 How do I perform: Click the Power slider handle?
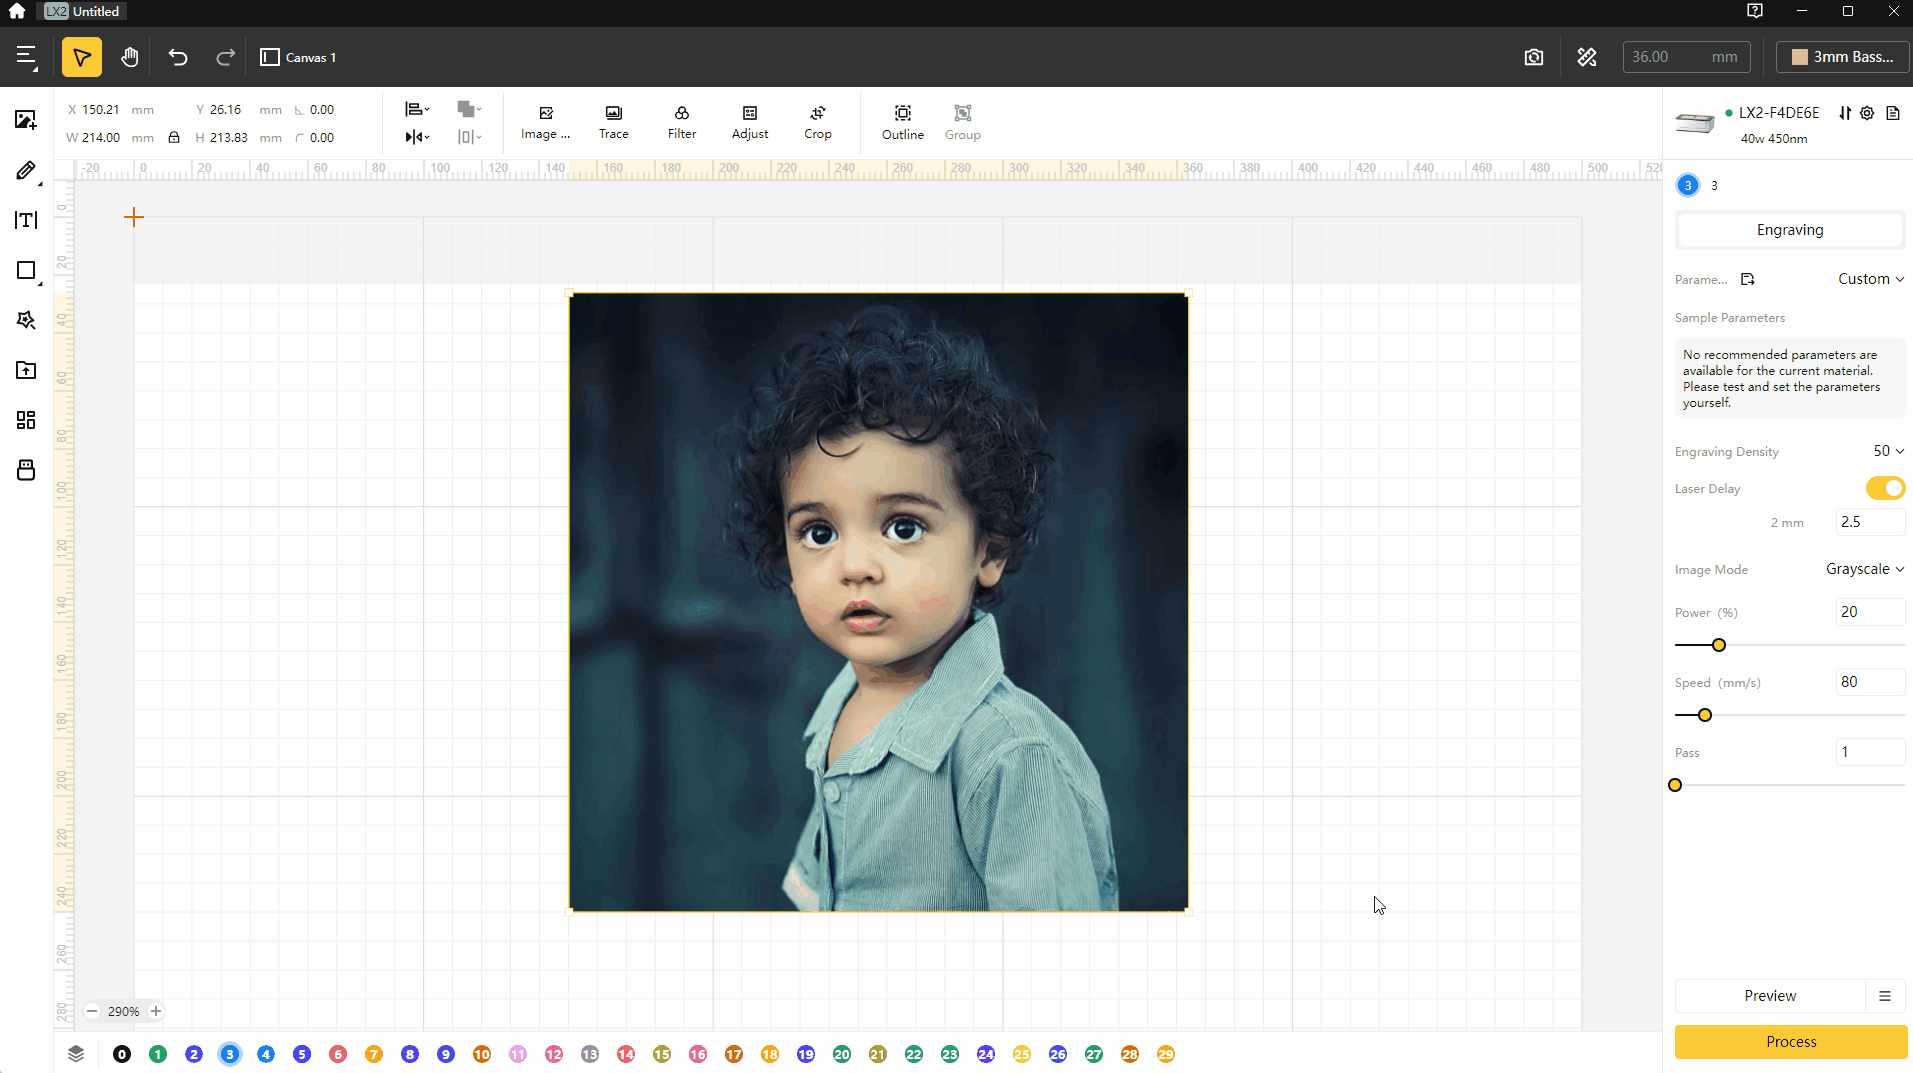(1719, 645)
